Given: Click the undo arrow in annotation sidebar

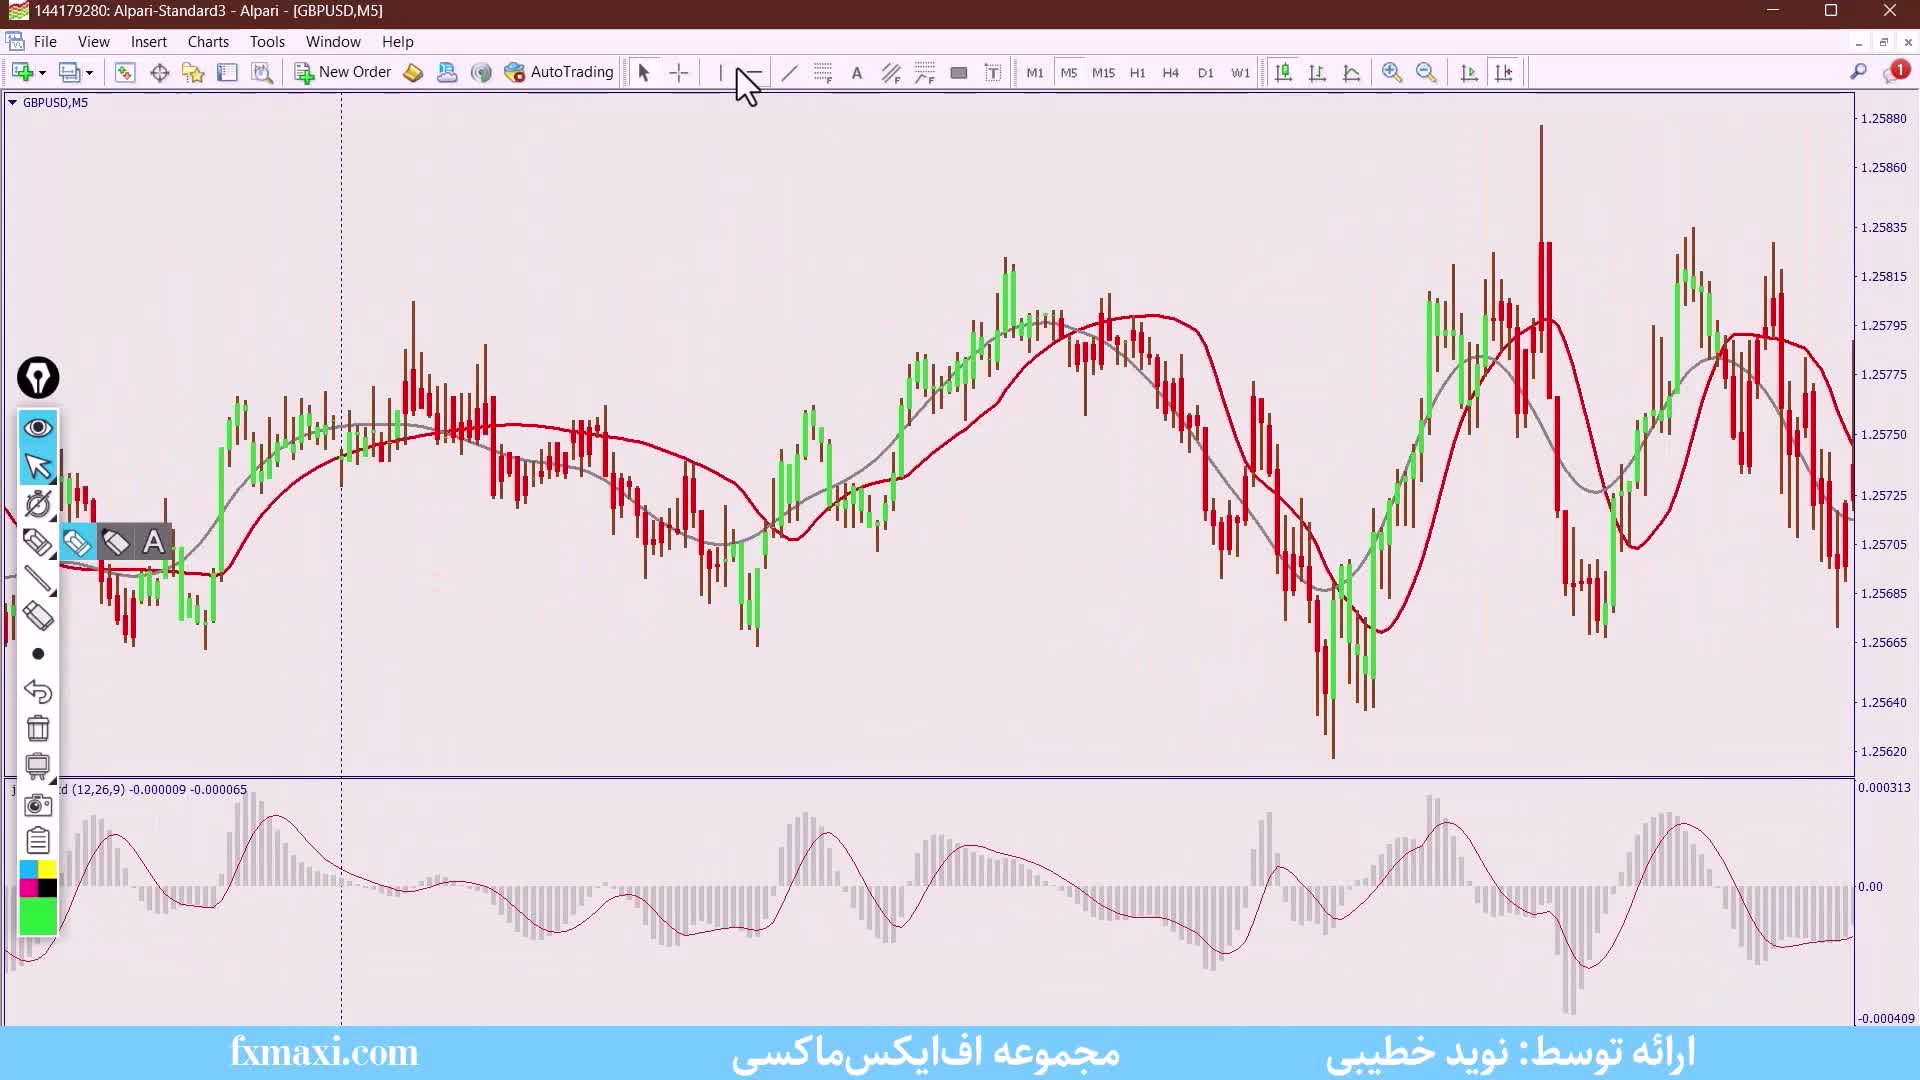Looking at the screenshot, I should click(x=38, y=691).
